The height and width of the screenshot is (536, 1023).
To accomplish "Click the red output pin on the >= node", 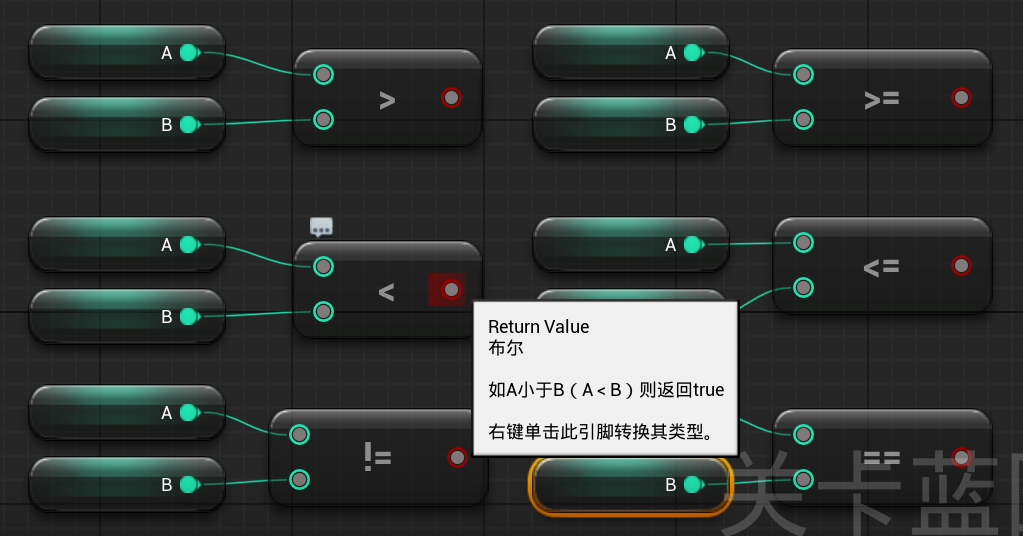I will [961, 97].
